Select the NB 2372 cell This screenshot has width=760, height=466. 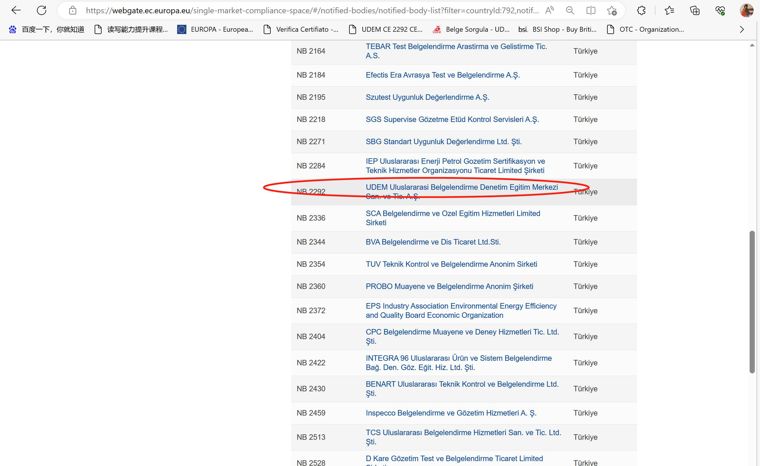(311, 310)
